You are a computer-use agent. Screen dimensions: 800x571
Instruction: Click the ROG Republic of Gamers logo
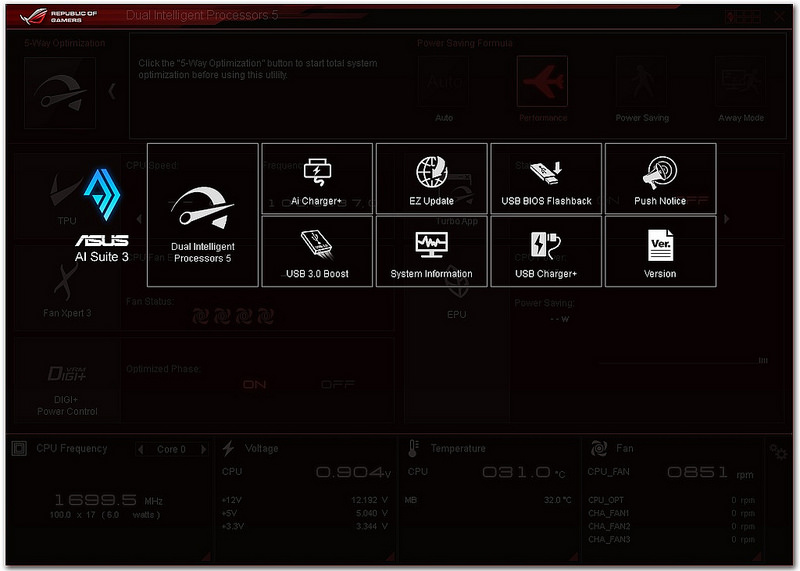59,16
